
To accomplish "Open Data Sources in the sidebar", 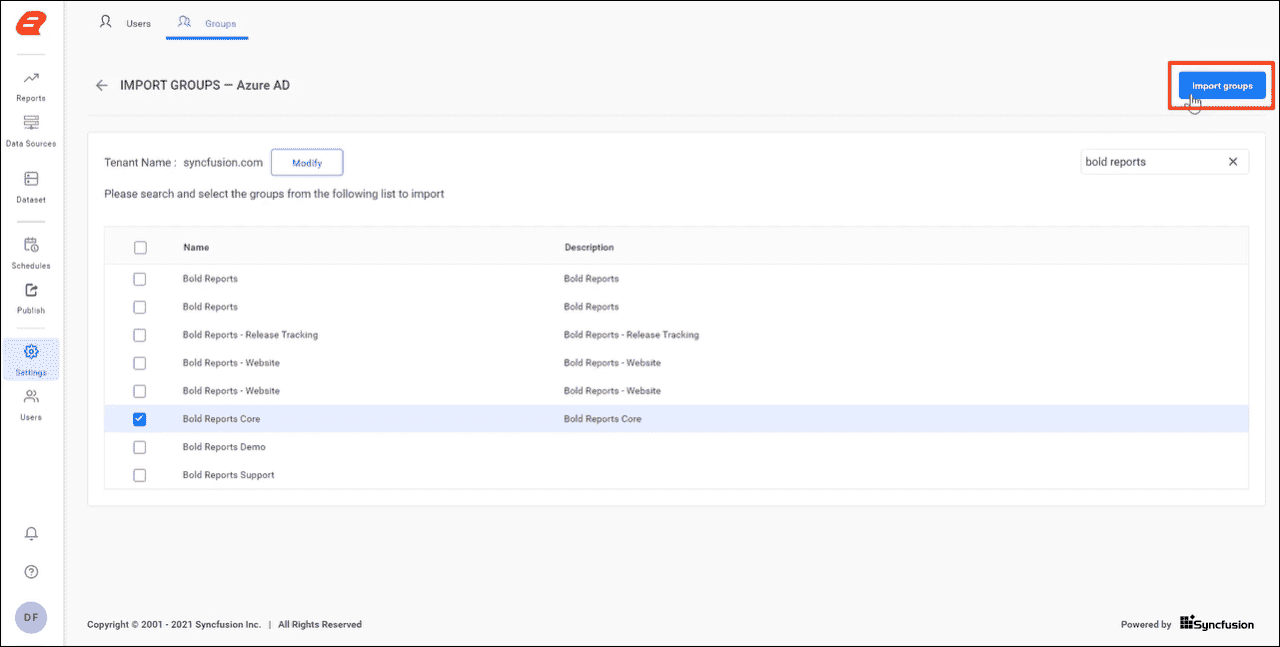I will (31, 131).
